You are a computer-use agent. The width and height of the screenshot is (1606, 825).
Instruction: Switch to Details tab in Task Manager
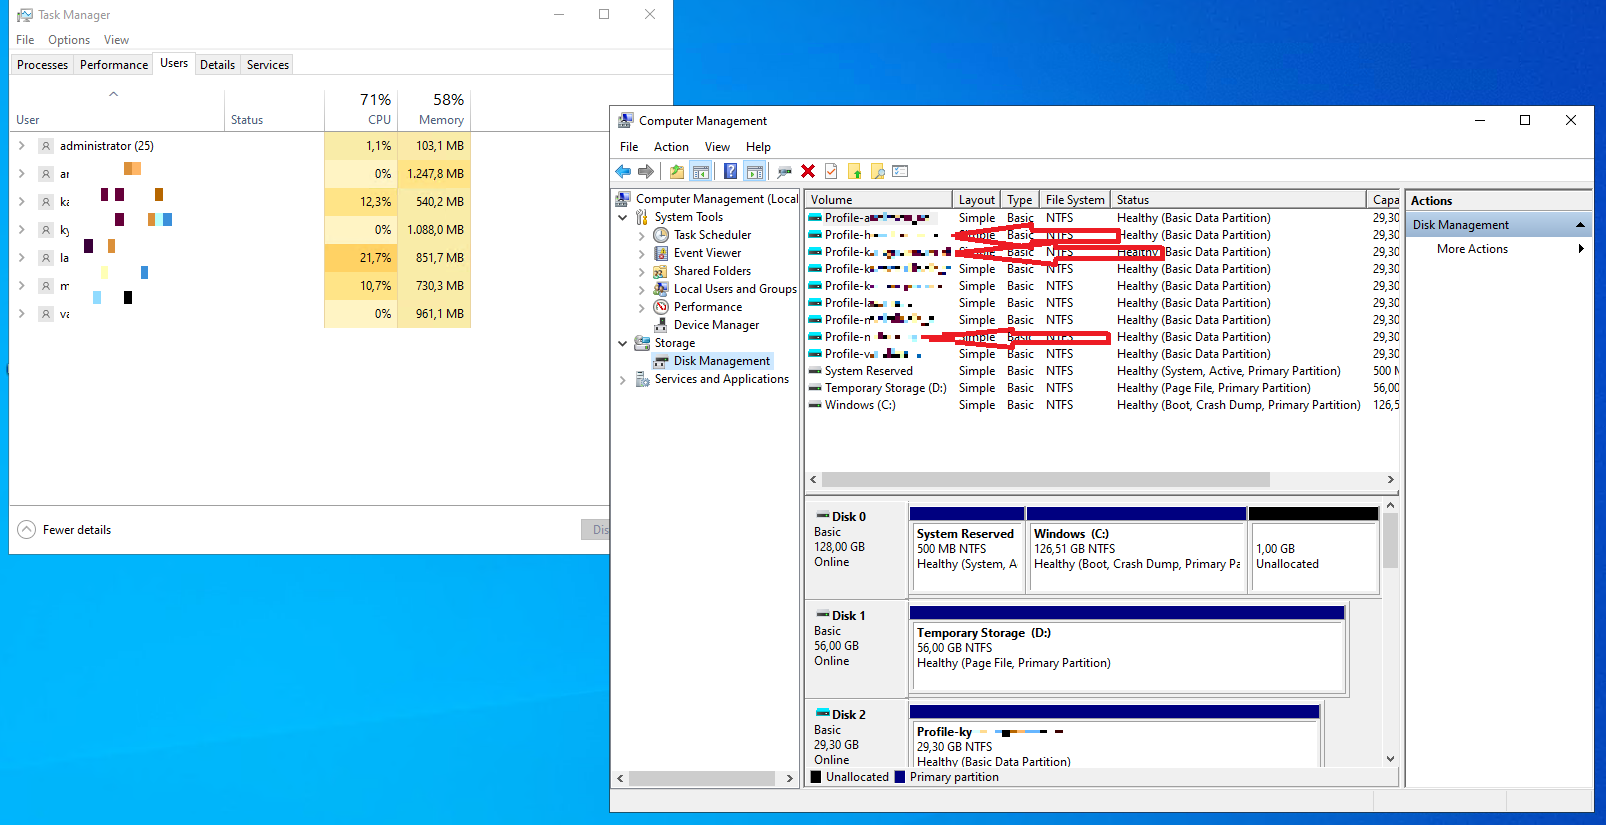tap(217, 65)
